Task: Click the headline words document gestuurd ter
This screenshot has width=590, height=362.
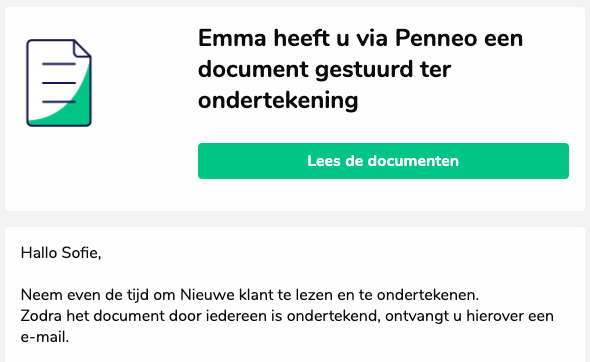Action: coord(324,70)
